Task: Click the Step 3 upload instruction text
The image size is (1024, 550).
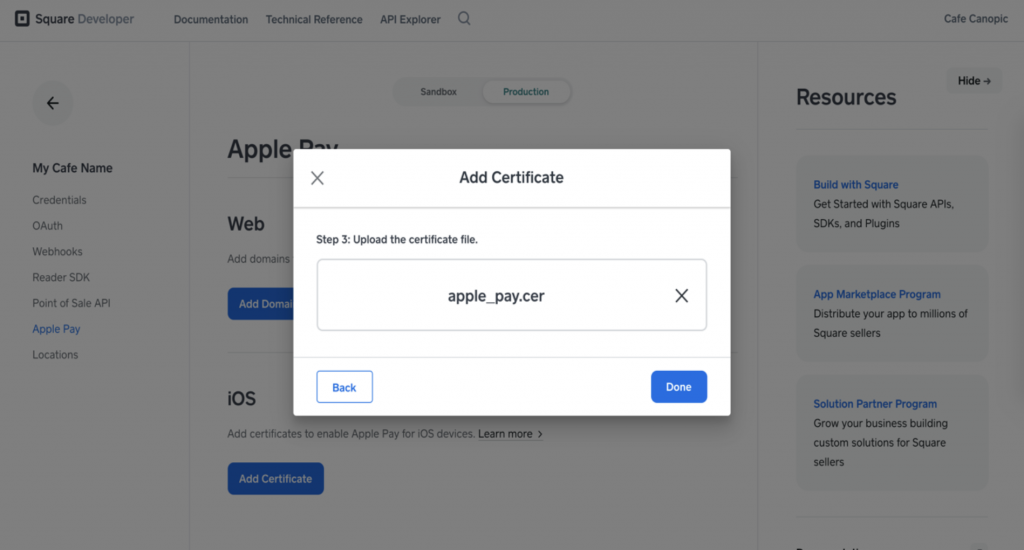Action: [397, 240]
